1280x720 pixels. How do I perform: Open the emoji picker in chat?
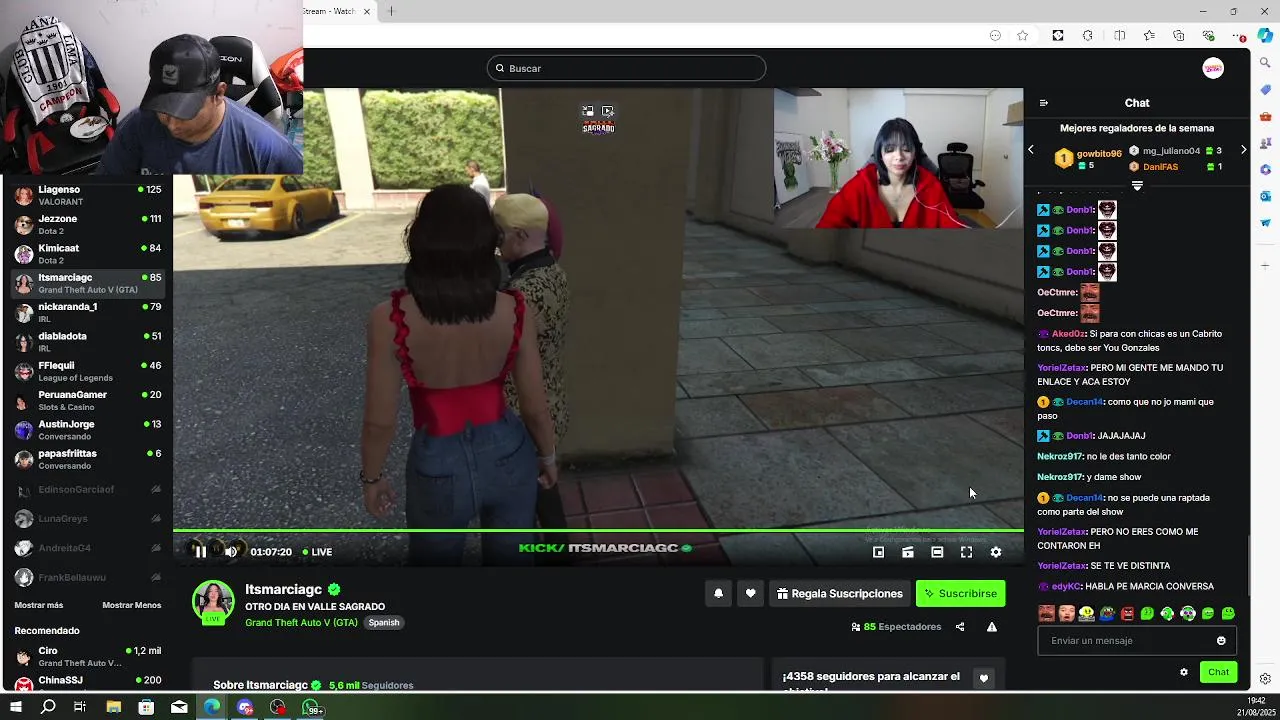[x=1221, y=641]
